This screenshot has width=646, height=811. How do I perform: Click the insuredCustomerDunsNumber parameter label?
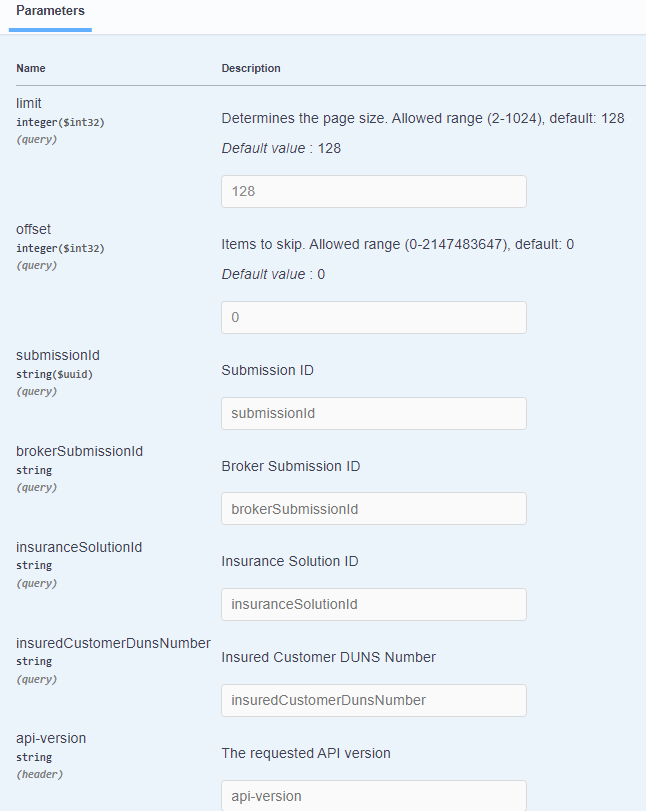coord(113,643)
